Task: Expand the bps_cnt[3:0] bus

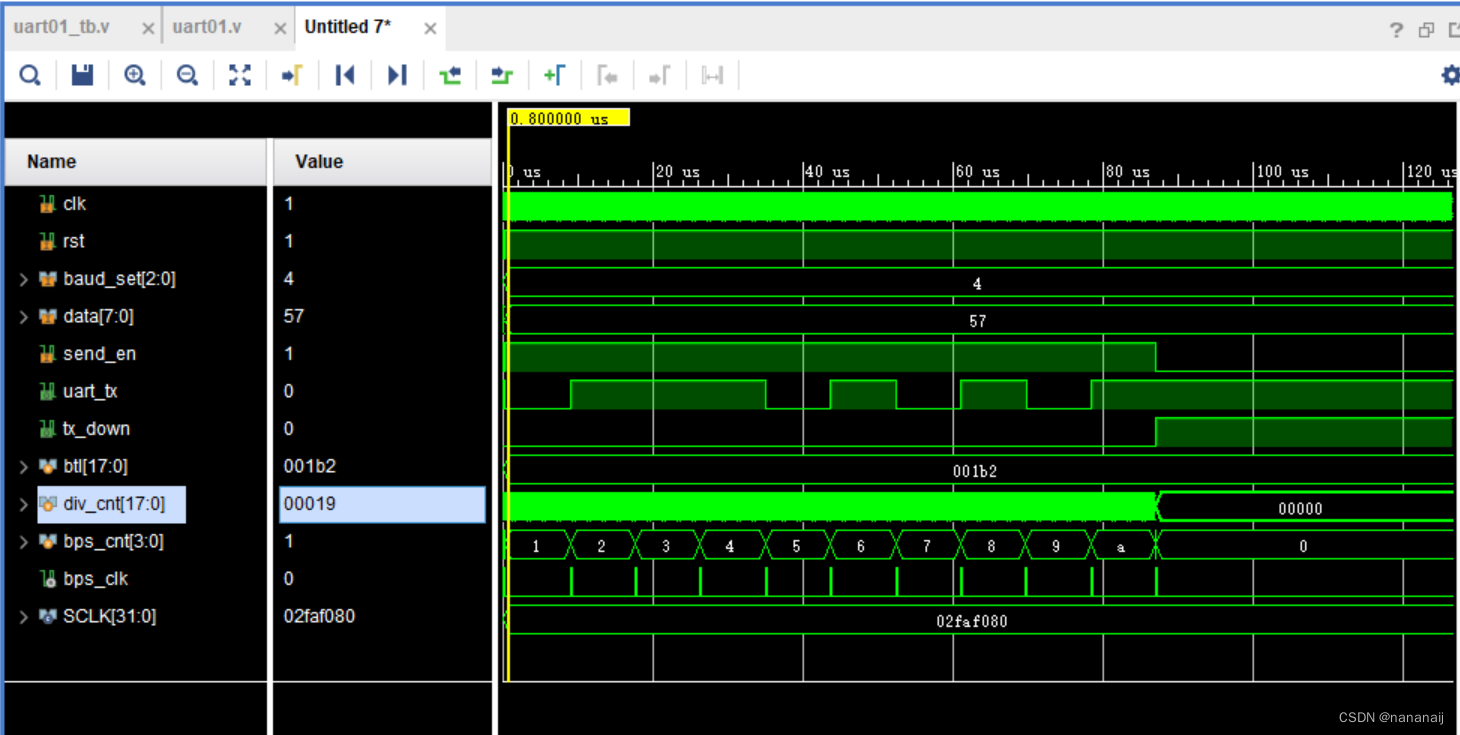Action: click(x=23, y=542)
